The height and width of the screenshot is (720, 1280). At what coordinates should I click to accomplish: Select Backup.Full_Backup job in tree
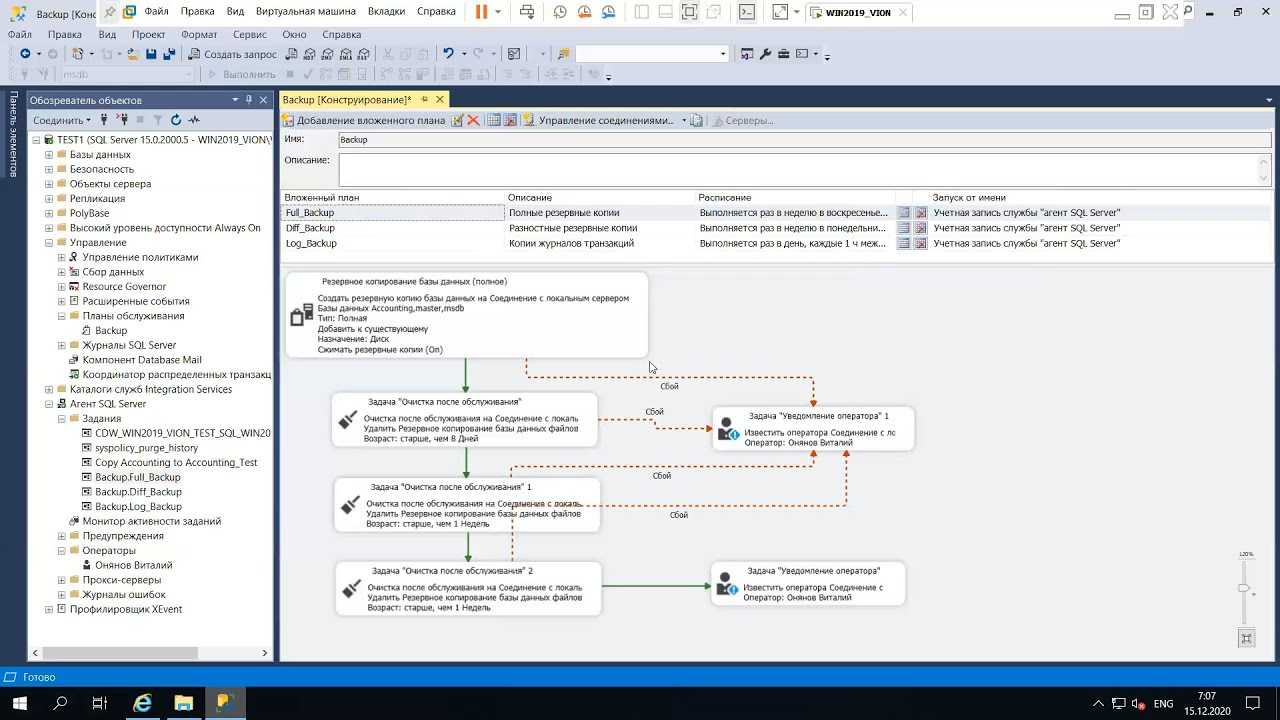[x=138, y=477]
